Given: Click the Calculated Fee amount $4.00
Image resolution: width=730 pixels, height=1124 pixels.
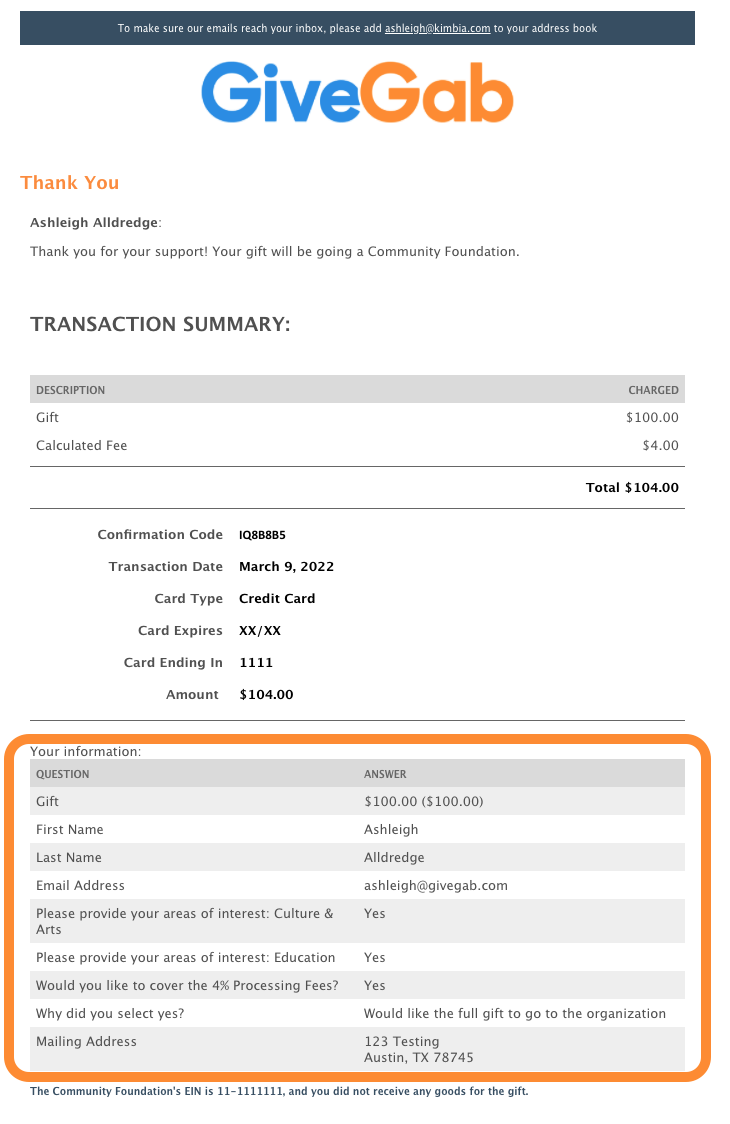Looking at the screenshot, I should 660,445.
